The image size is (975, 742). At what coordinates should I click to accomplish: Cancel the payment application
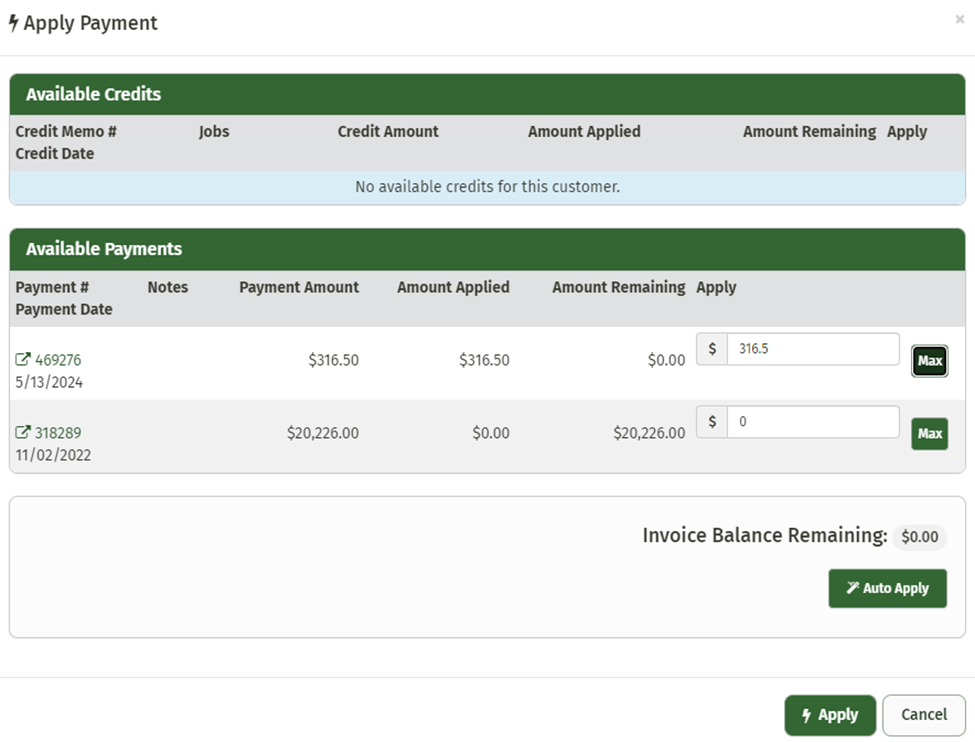click(923, 715)
